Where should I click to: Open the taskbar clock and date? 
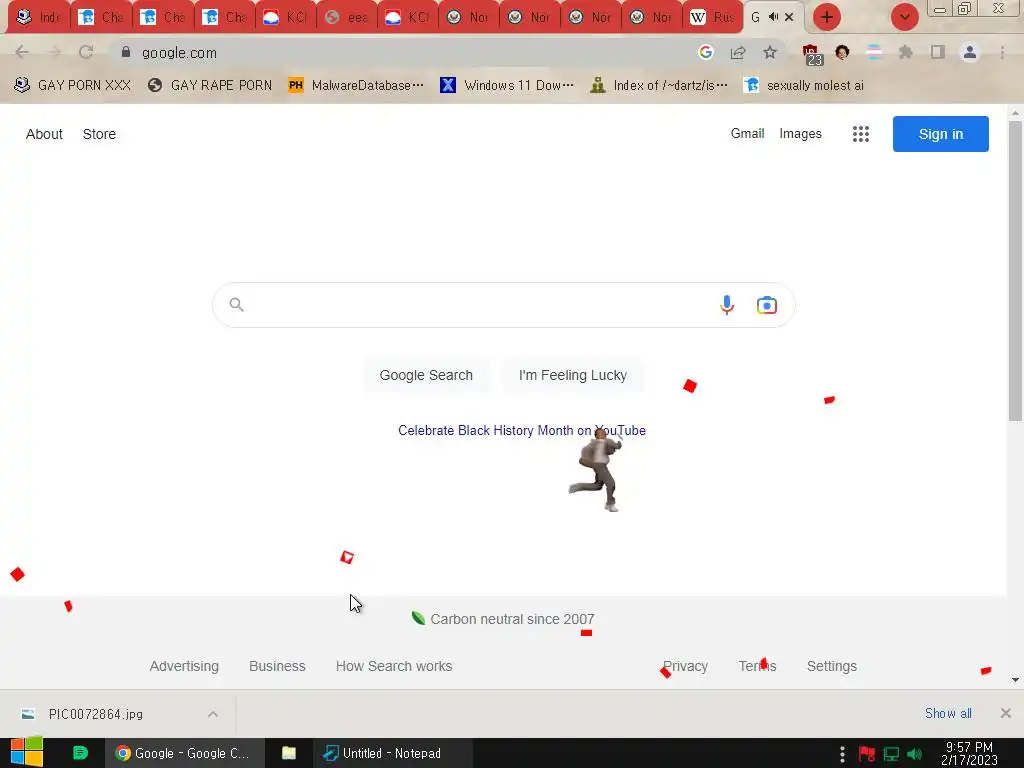click(969, 754)
